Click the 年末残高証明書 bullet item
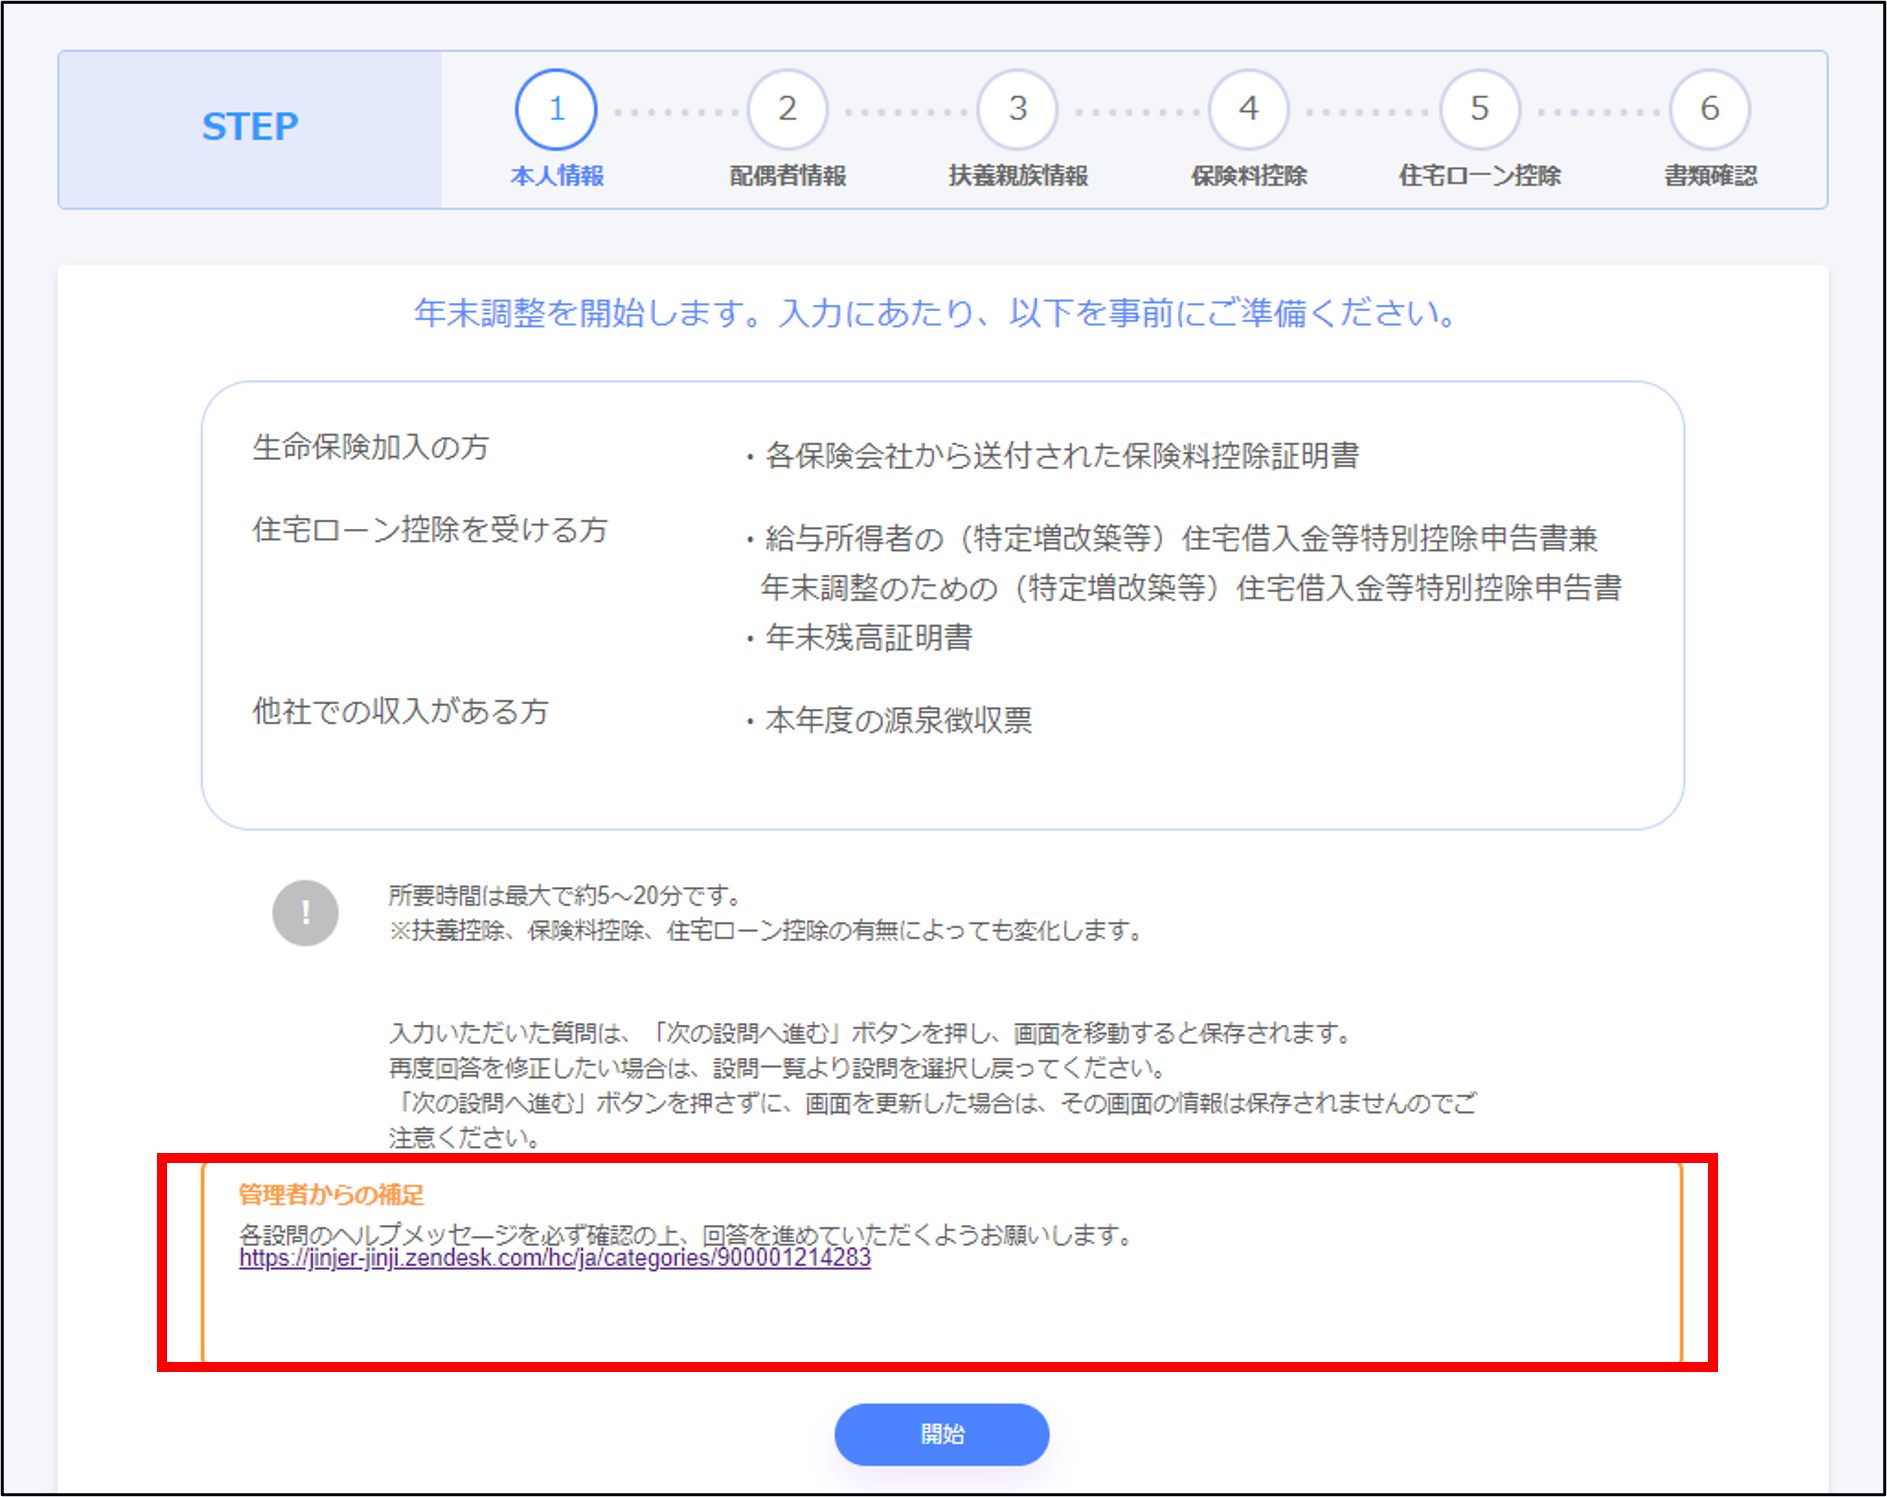1887x1497 pixels. click(x=868, y=637)
